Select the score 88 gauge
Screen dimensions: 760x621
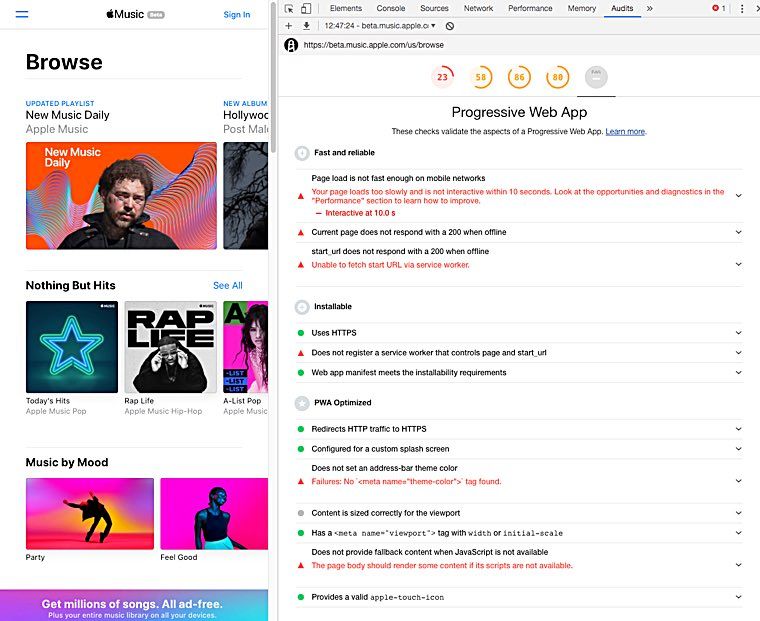[557, 77]
